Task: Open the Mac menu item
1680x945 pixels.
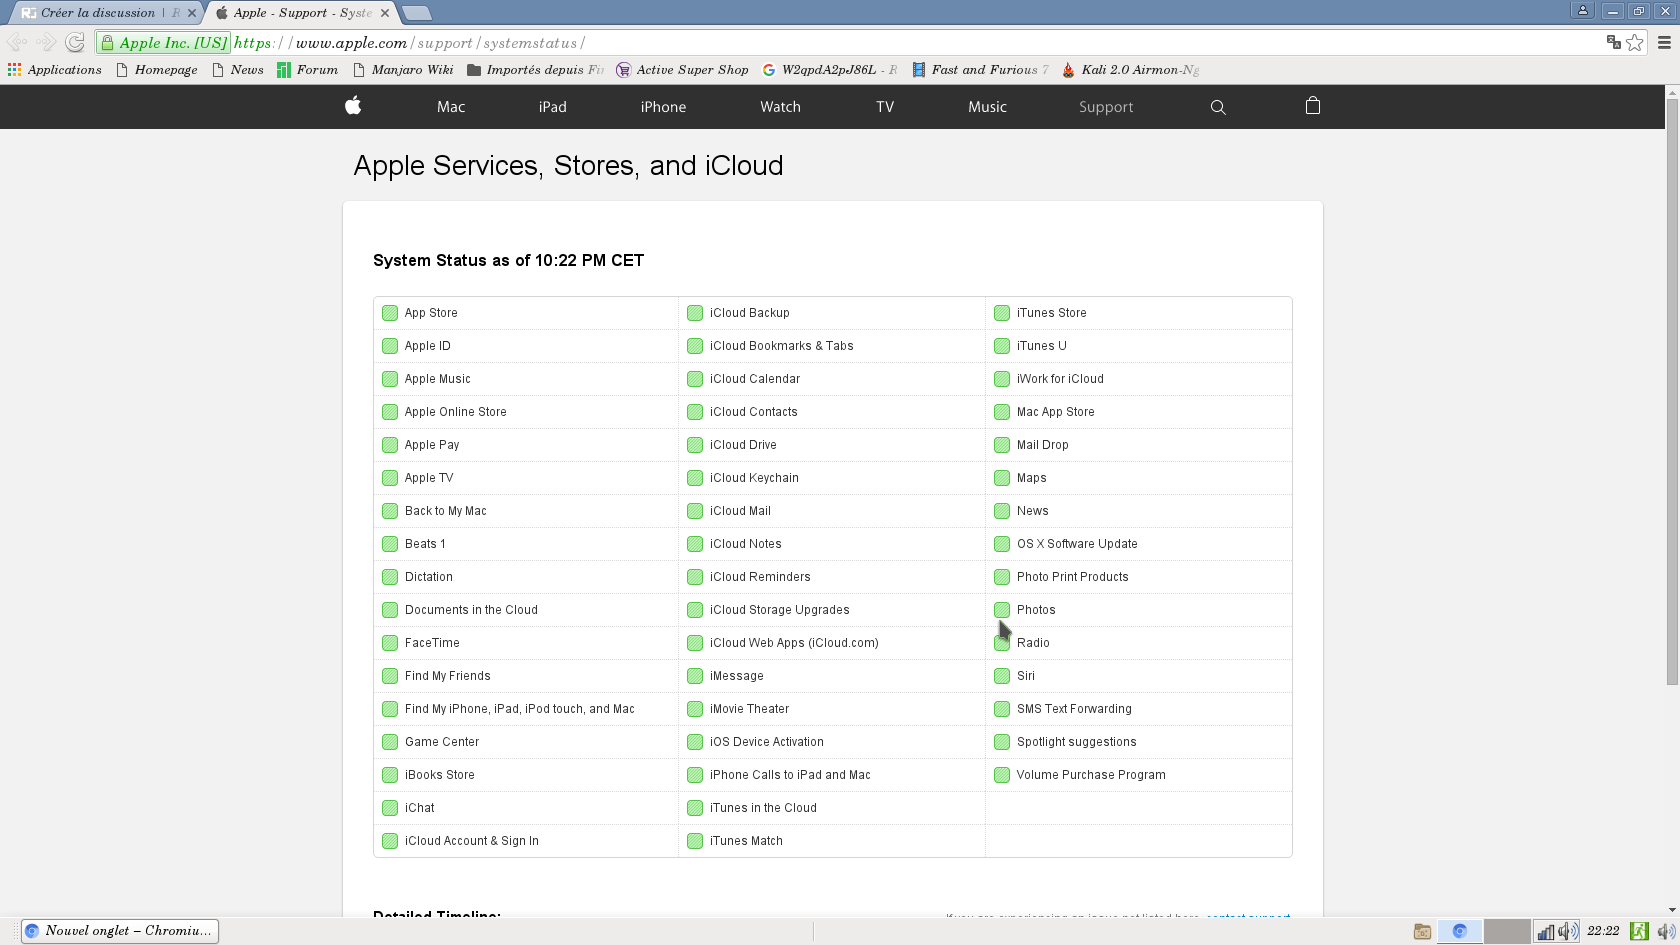Action: point(451,107)
